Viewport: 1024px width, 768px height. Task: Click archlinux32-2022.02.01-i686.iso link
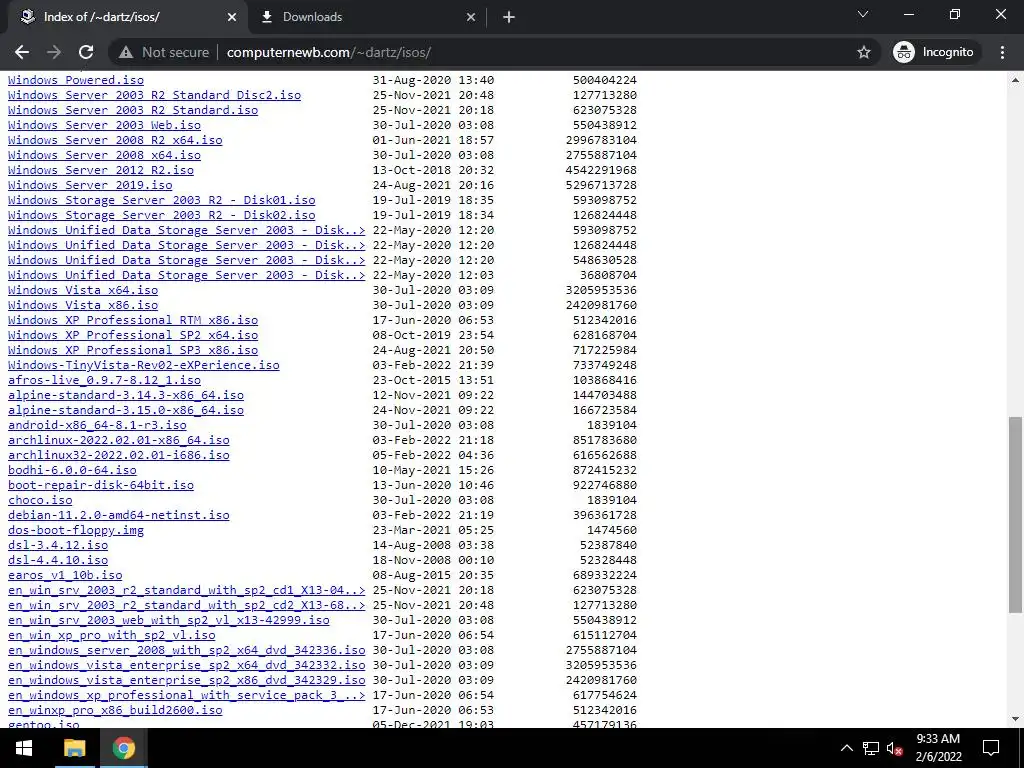pyautogui.click(x=119, y=455)
